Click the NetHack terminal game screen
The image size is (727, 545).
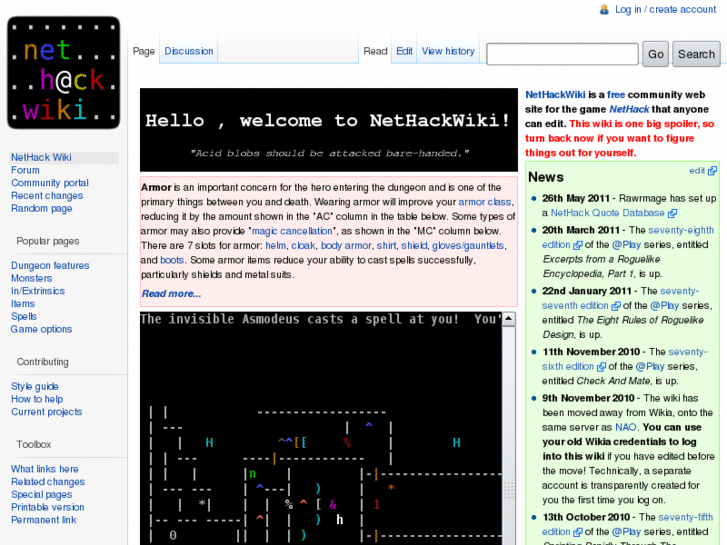[x=321, y=428]
